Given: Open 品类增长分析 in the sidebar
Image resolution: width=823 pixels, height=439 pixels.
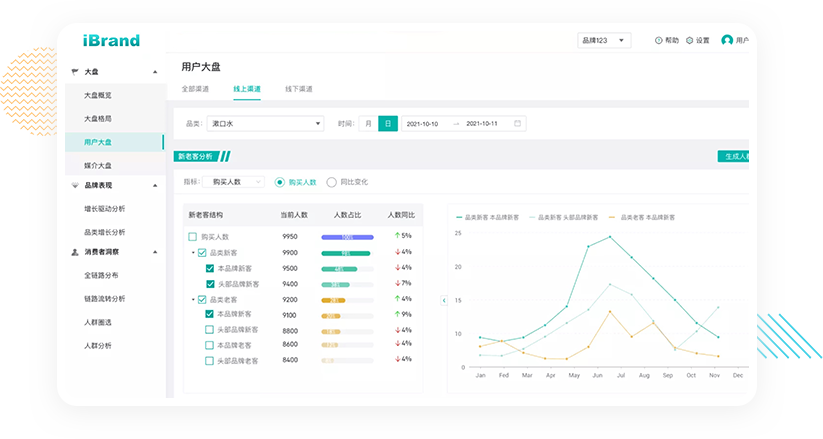Looking at the screenshot, I should 104,232.
